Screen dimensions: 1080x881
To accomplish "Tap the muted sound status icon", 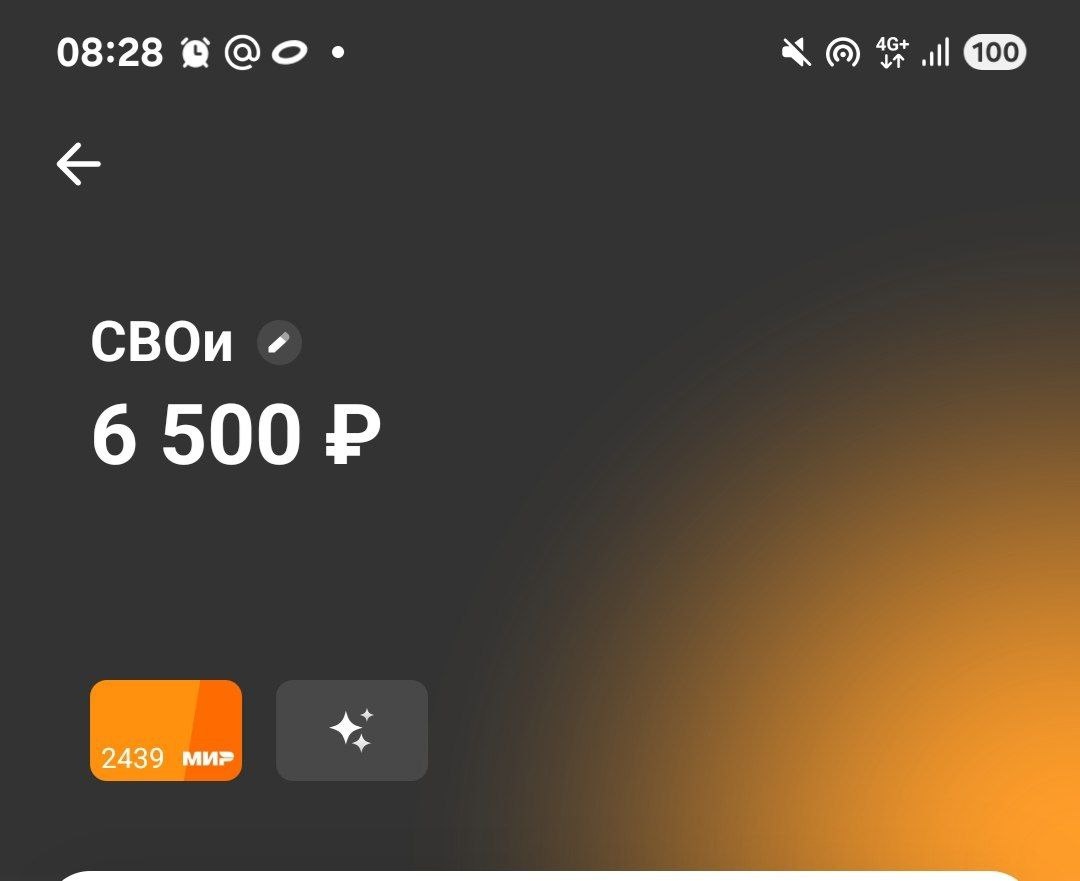I will coord(796,52).
